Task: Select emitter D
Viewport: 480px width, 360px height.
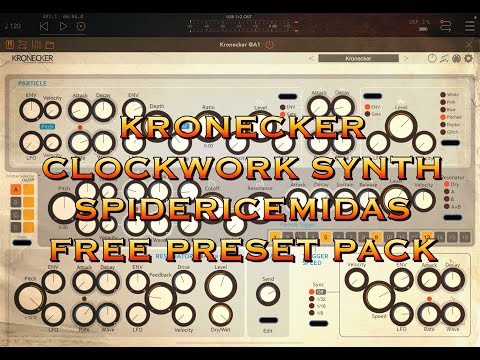Action: coord(16,228)
